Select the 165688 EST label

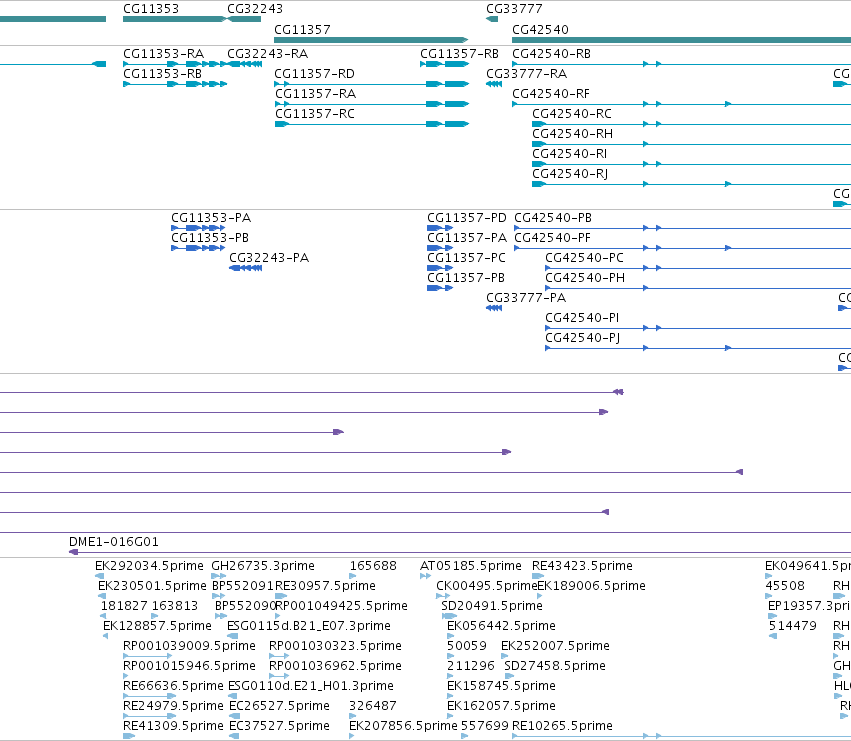pyautogui.click(x=373, y=566)
